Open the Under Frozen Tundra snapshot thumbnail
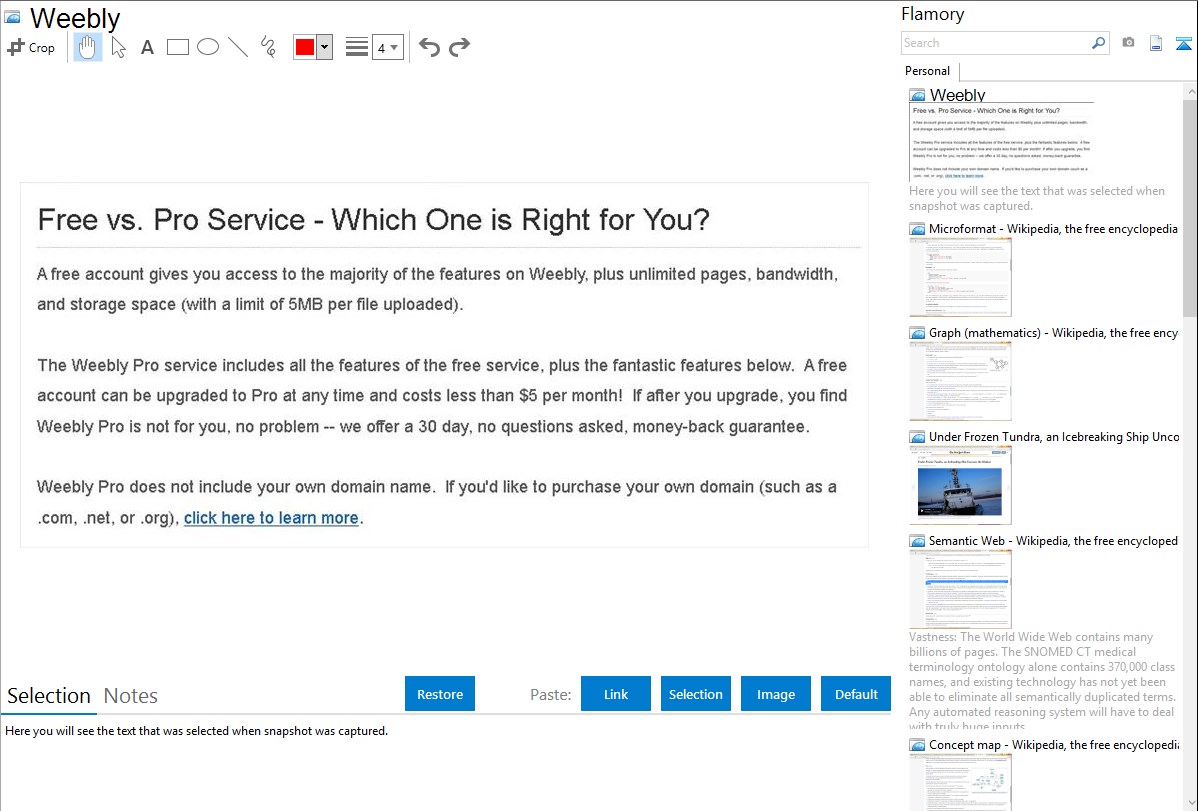Screen dimensions: 1198x811 click(x=960, y=485)
